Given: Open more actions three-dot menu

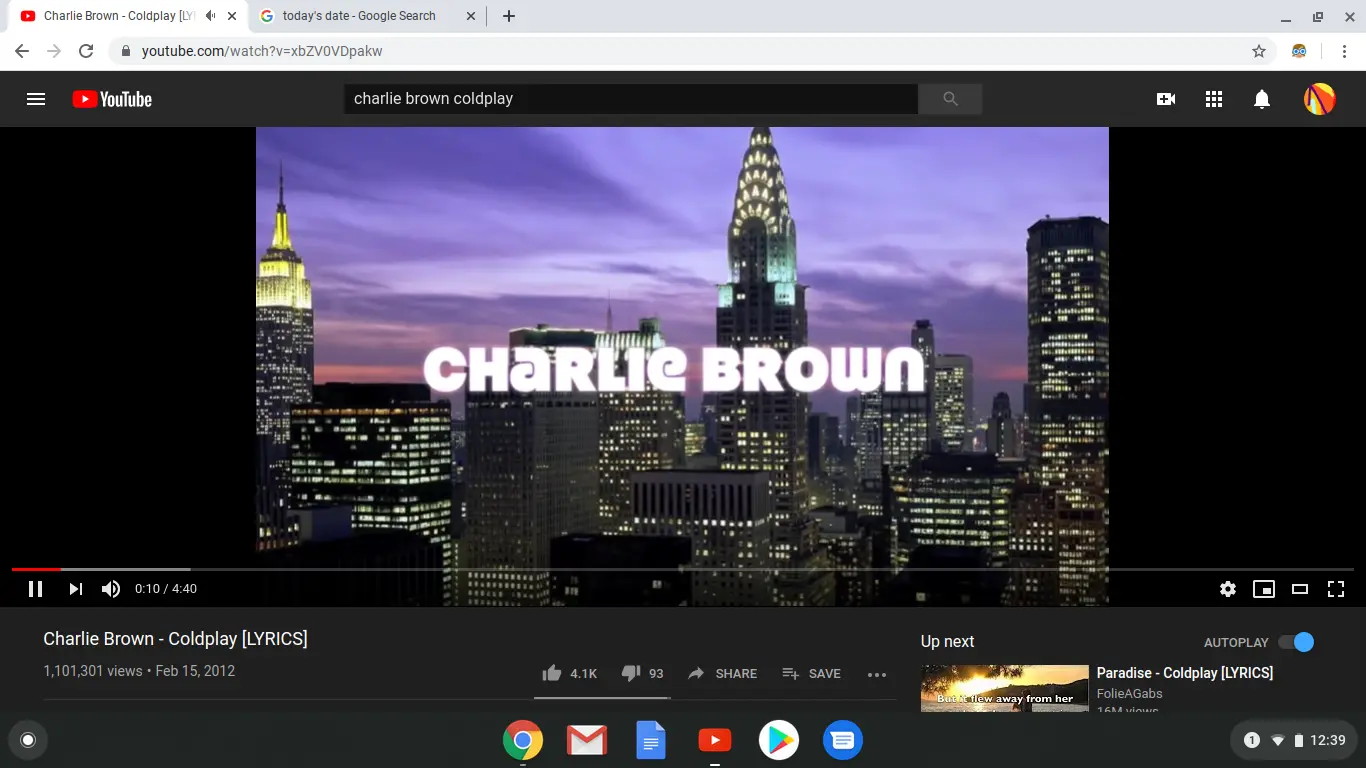Looking at the screenshot, I should 877,674.
